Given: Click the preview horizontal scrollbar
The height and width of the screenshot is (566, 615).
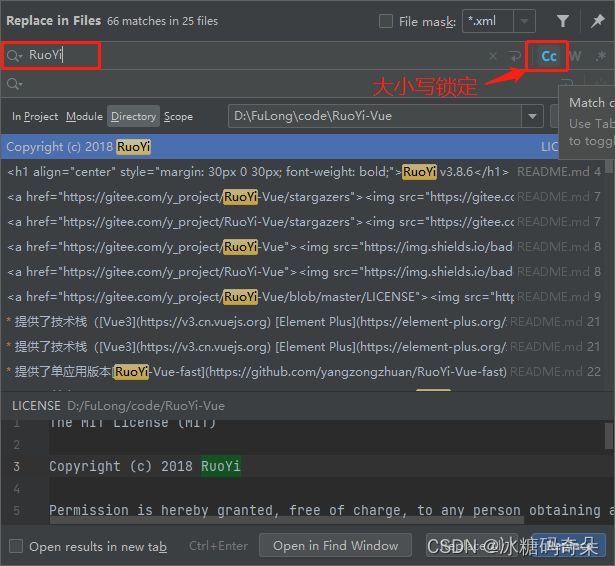Looking at the screenshot, I should click(286, 520).
